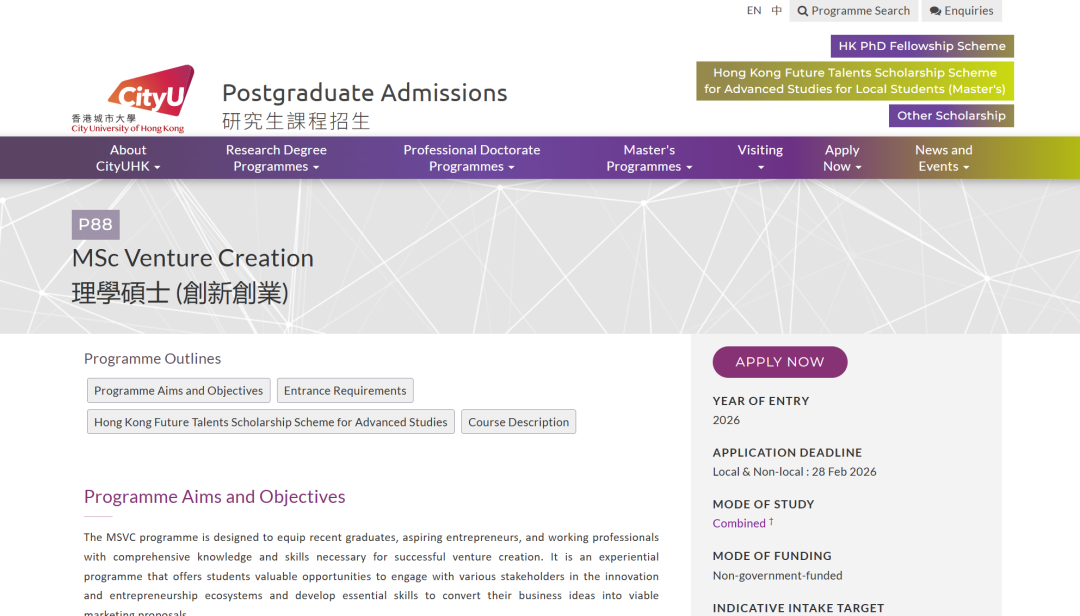Image resolution: width=1080 pixels, height=616 pixels.
Task: Open the Research Degree Programmes dropdown
Action: point(276,157)
